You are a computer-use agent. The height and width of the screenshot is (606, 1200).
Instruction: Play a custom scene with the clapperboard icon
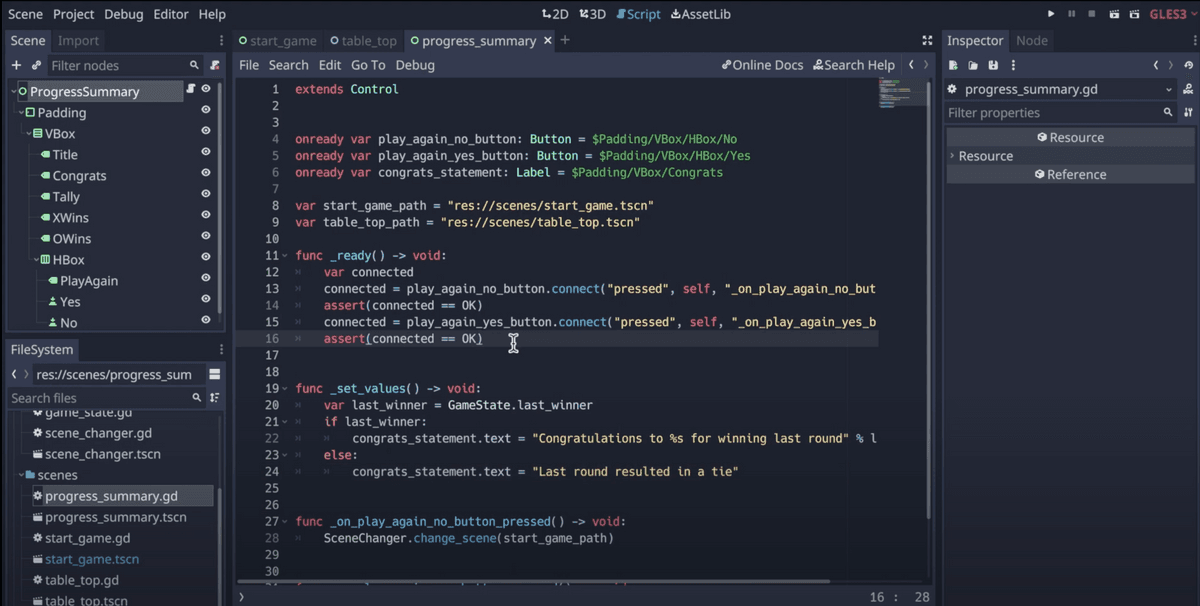(1134, 14)
